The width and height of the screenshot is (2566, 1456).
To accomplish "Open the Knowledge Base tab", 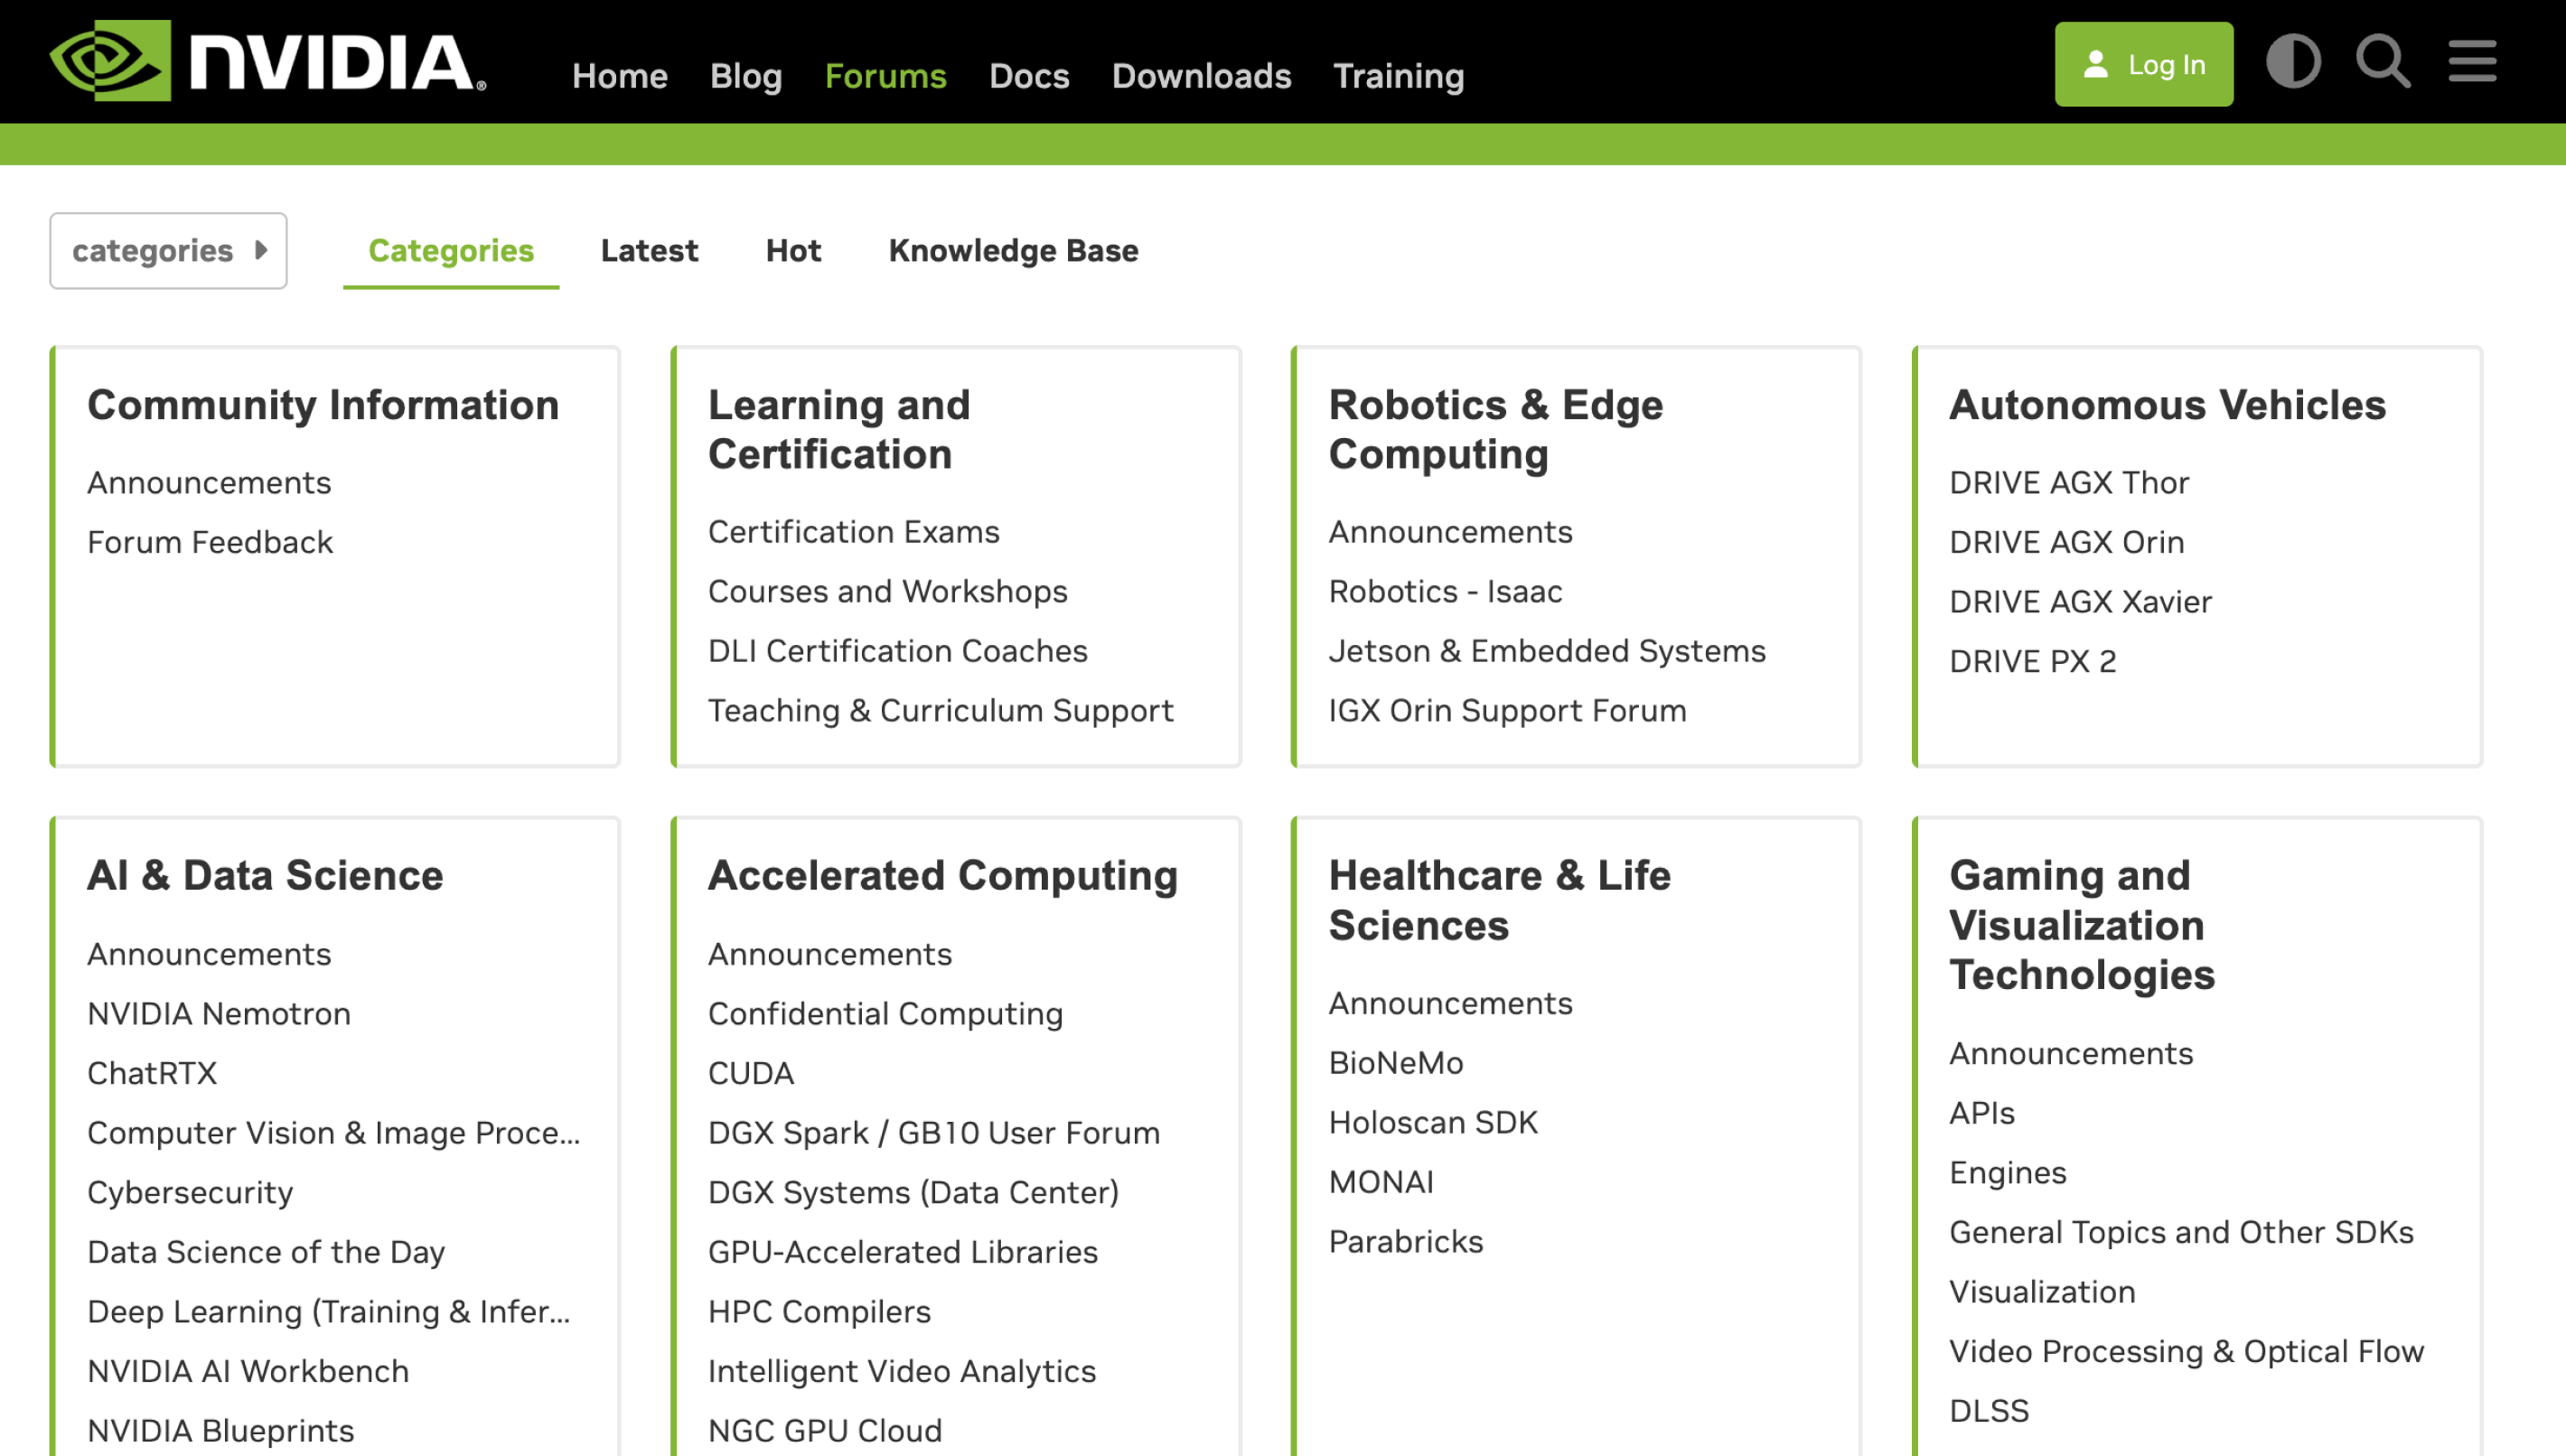I will (x=1013, y=251).
